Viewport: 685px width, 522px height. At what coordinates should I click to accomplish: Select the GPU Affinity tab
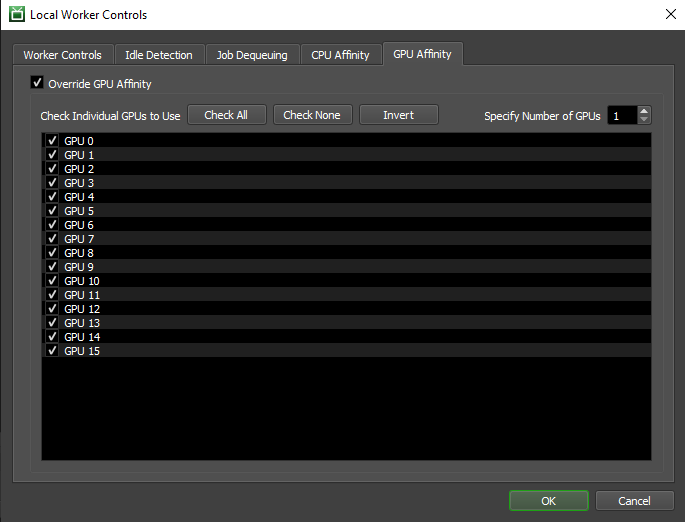click(x=422, y=54)
